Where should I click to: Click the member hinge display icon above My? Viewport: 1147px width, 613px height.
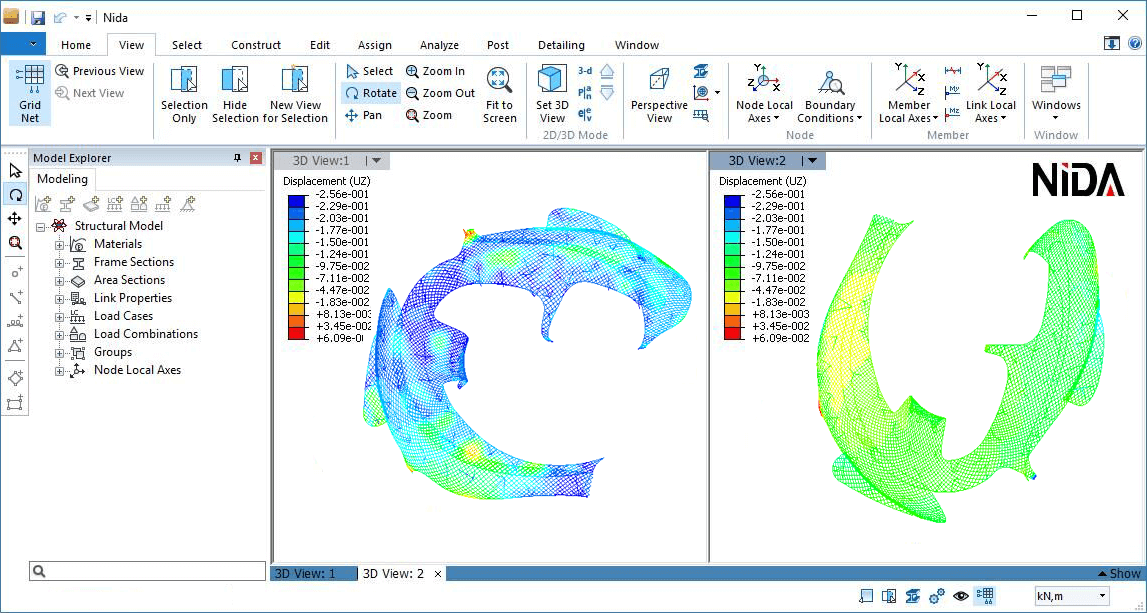(952, 71)
